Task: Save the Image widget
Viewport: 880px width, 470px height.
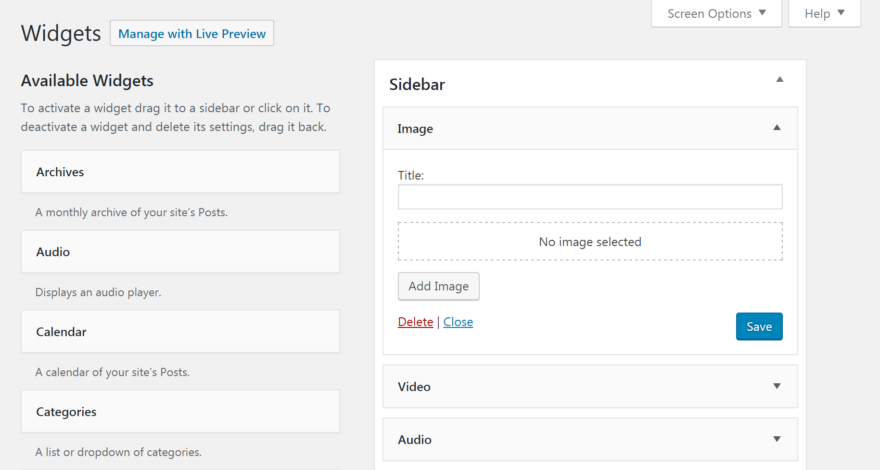Action: tap(759, 326)
